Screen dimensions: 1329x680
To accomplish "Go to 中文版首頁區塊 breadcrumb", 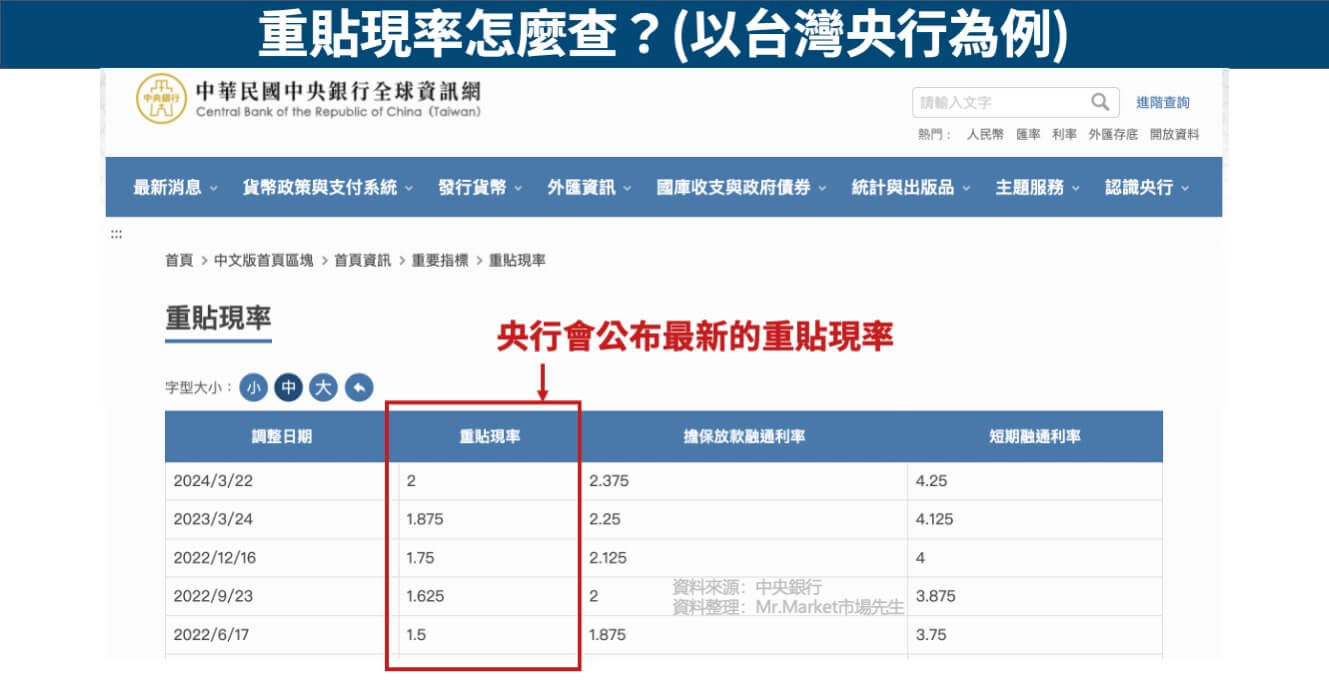I will (x=264, y=260).
